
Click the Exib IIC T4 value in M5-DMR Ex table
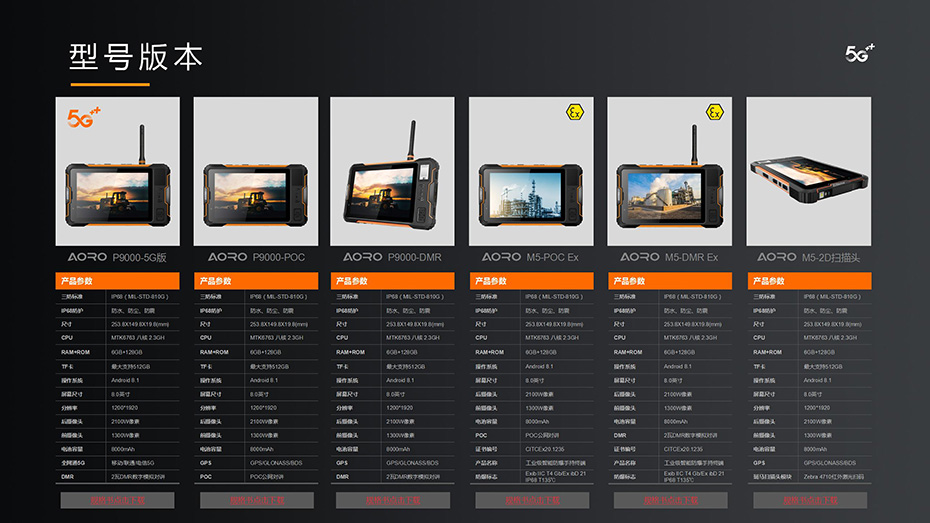click(695, 477)
